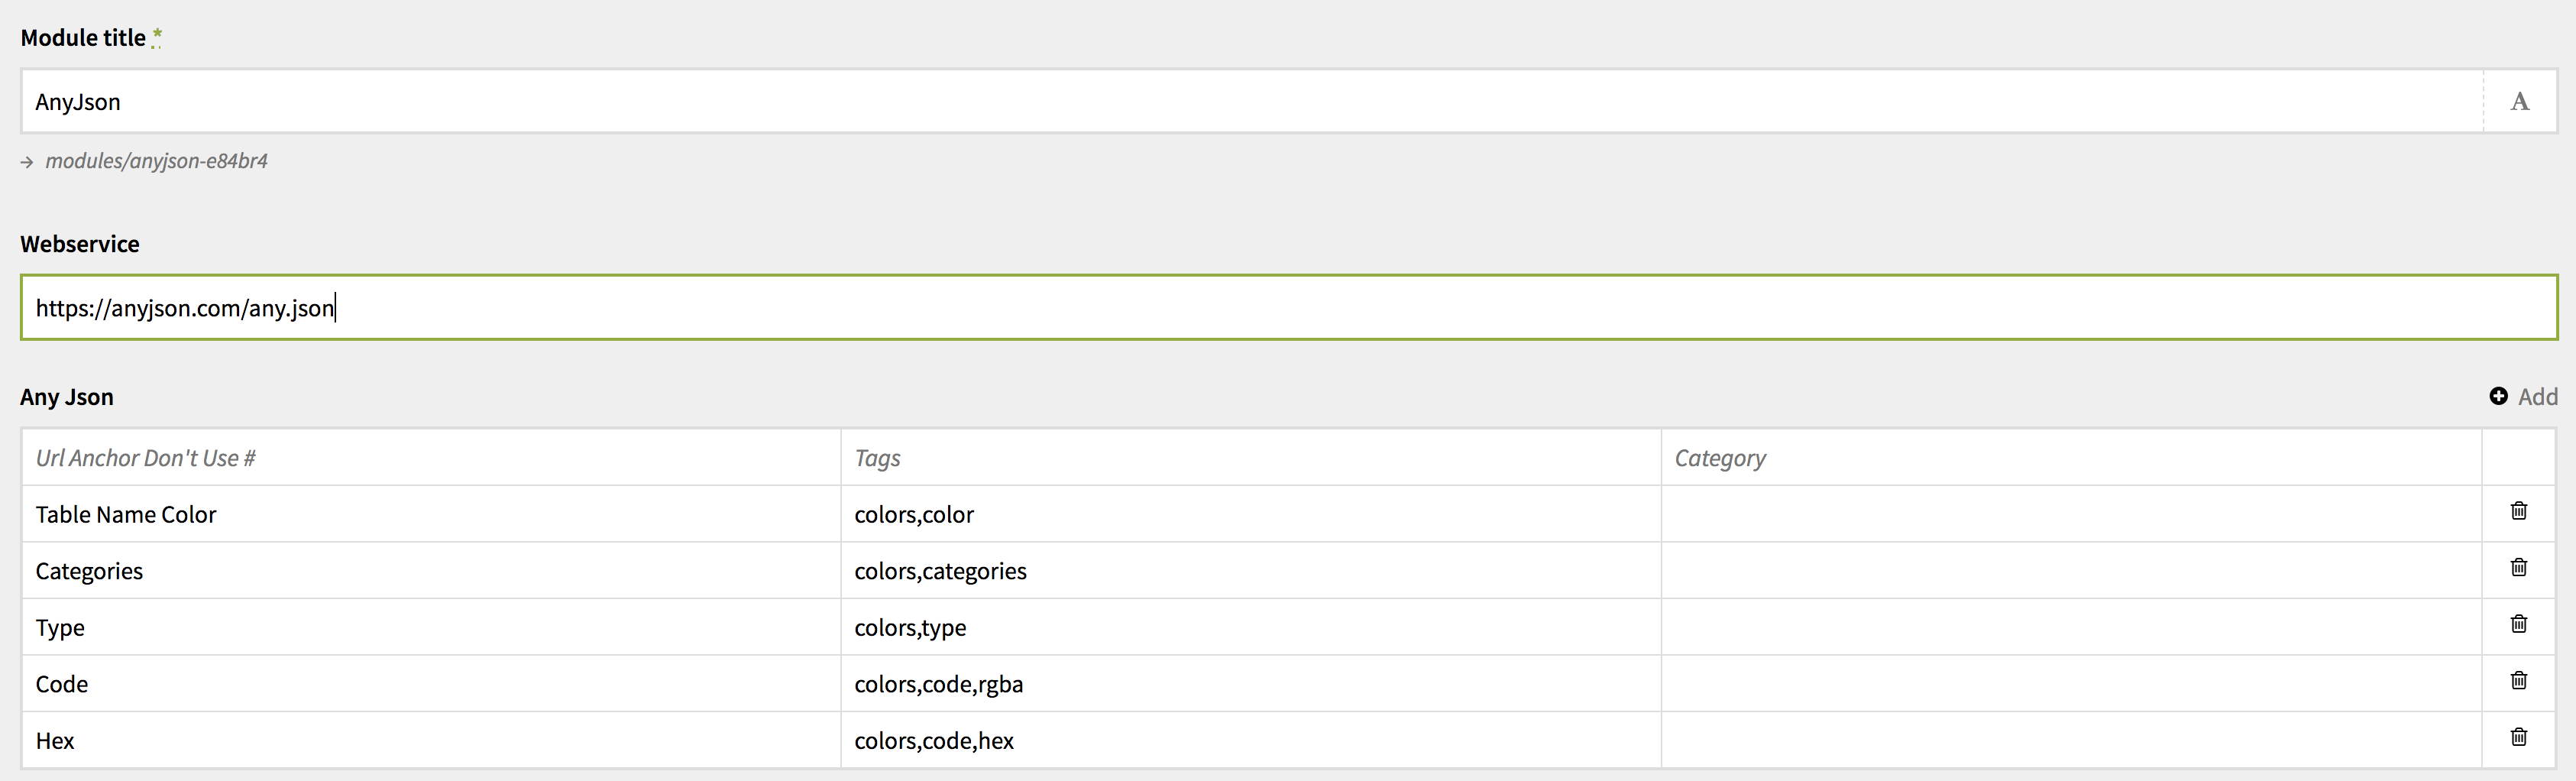This screenshot has width=2576, height=781.
Task: Delete the Table Name Color row
Action: (2518, 511)
